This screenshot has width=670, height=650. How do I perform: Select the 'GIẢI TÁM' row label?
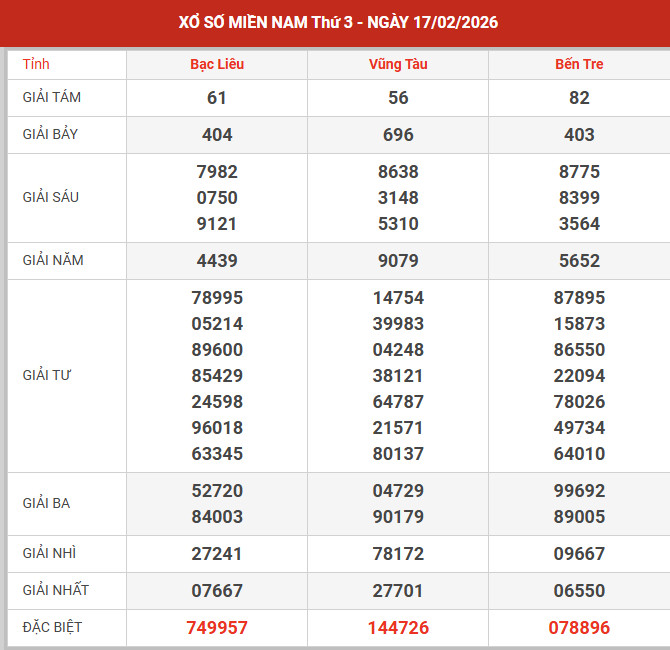tap(53, 97)
